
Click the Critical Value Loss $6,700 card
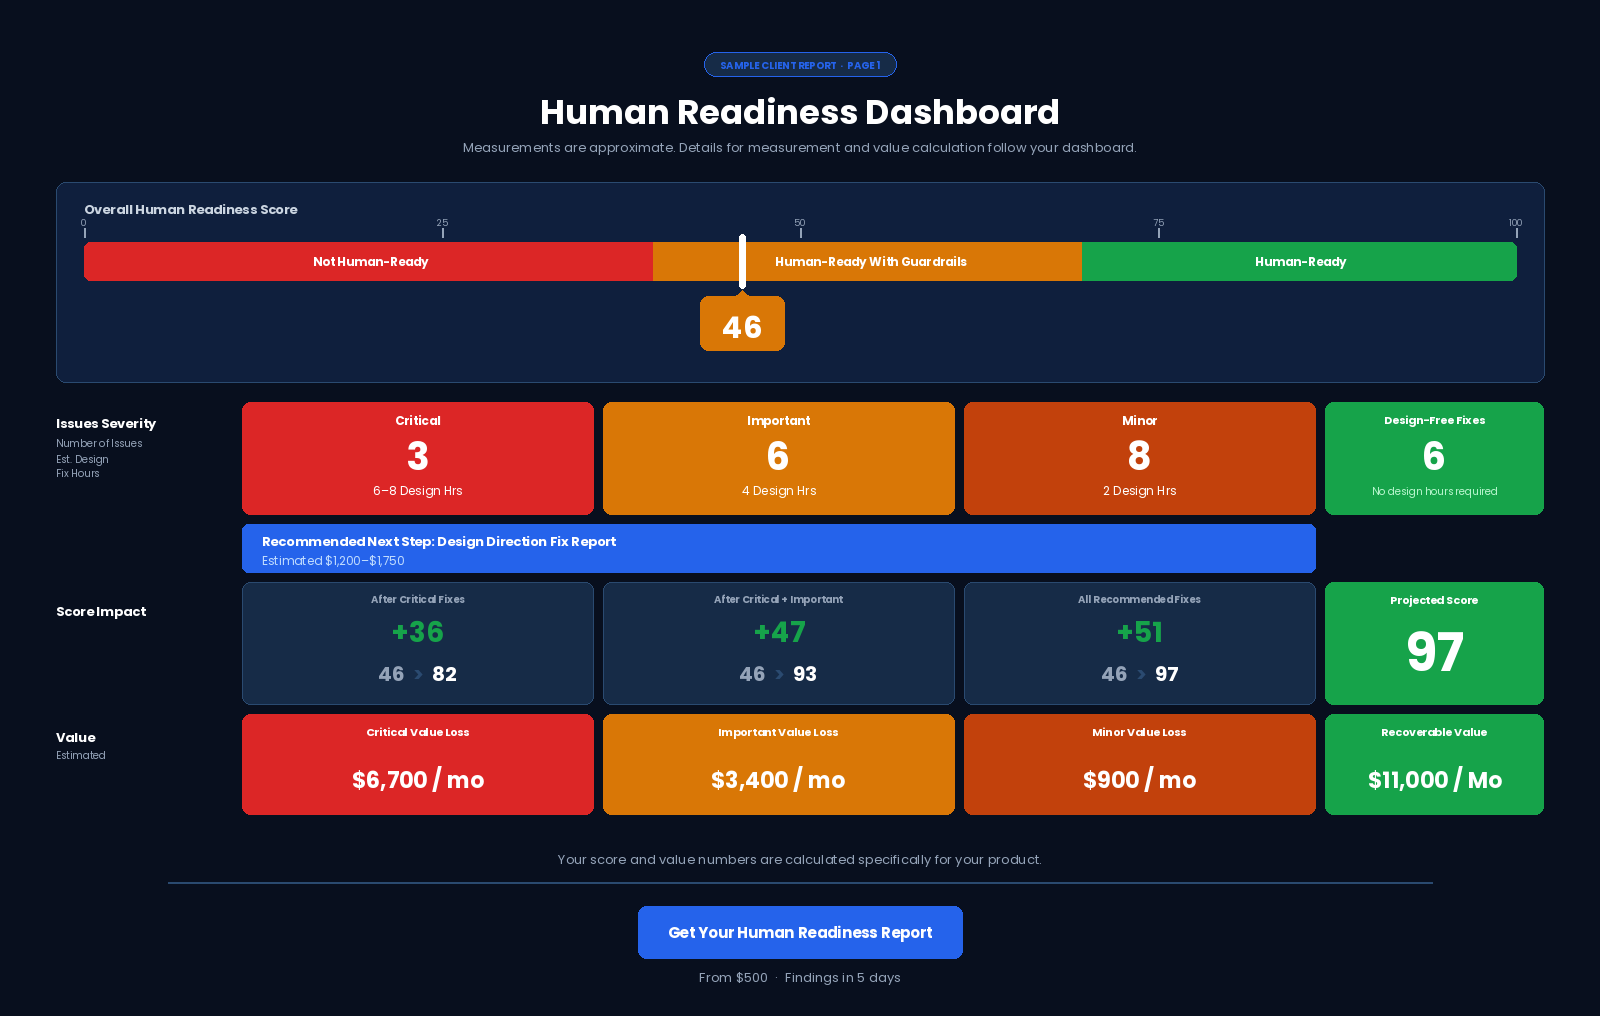[418, 764]
